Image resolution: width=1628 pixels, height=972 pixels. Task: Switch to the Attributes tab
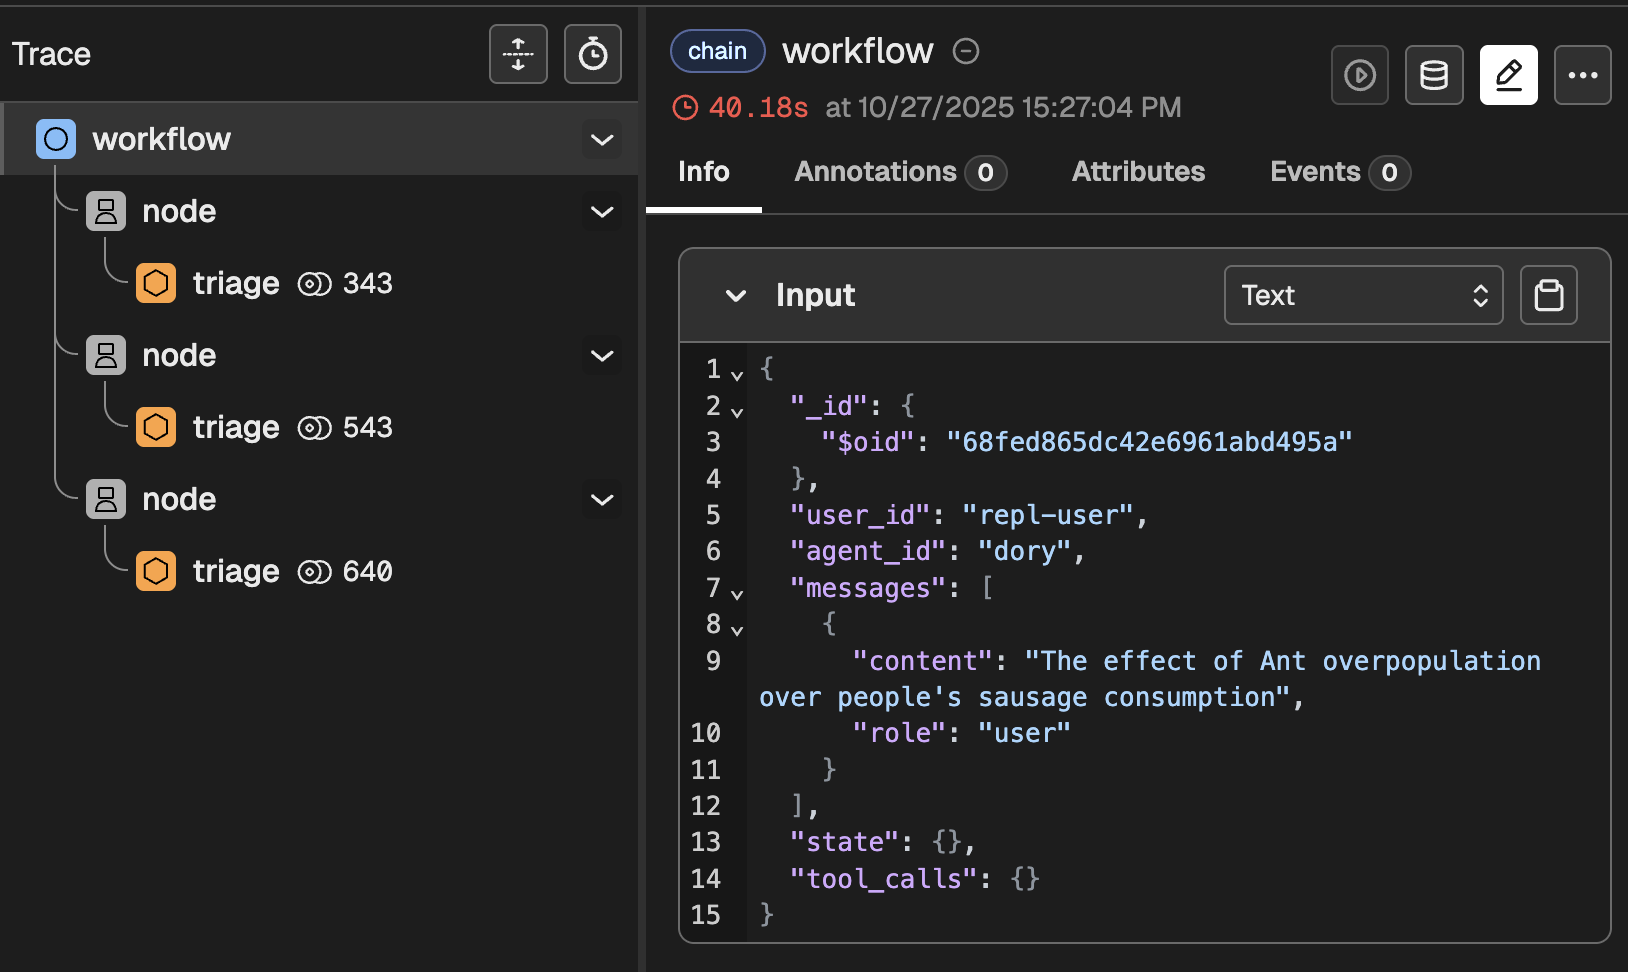click(x=1138, y=172)
